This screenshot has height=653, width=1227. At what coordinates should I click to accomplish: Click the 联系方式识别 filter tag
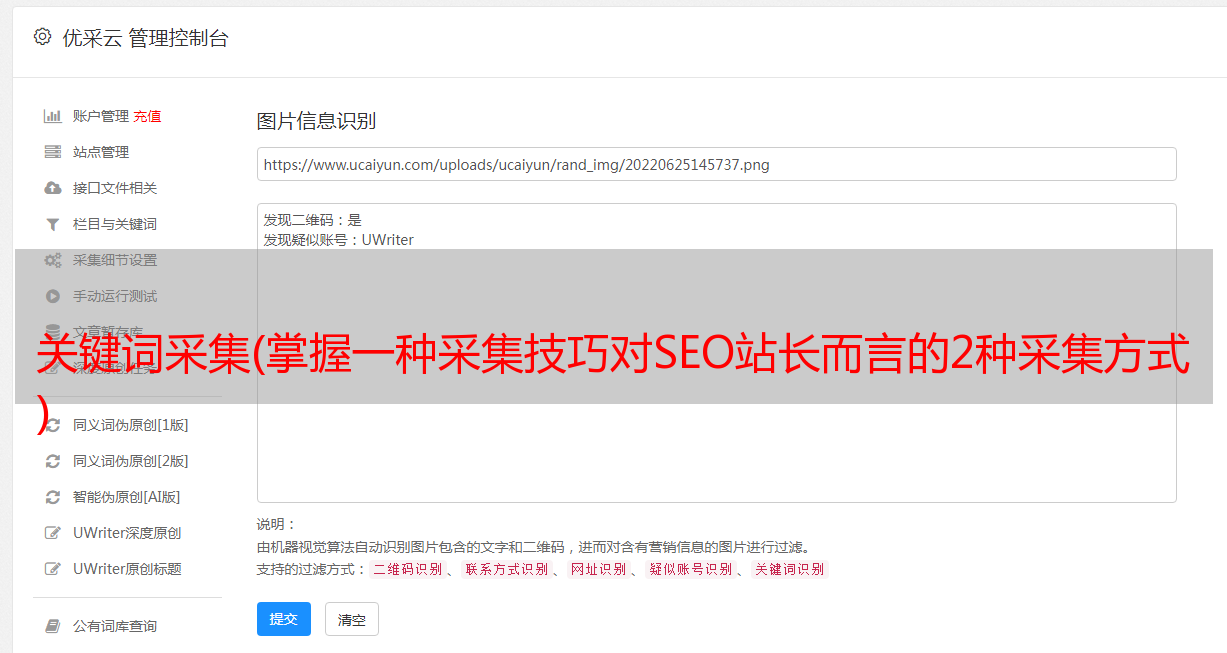pyautogui.click(x=506, y=570)
